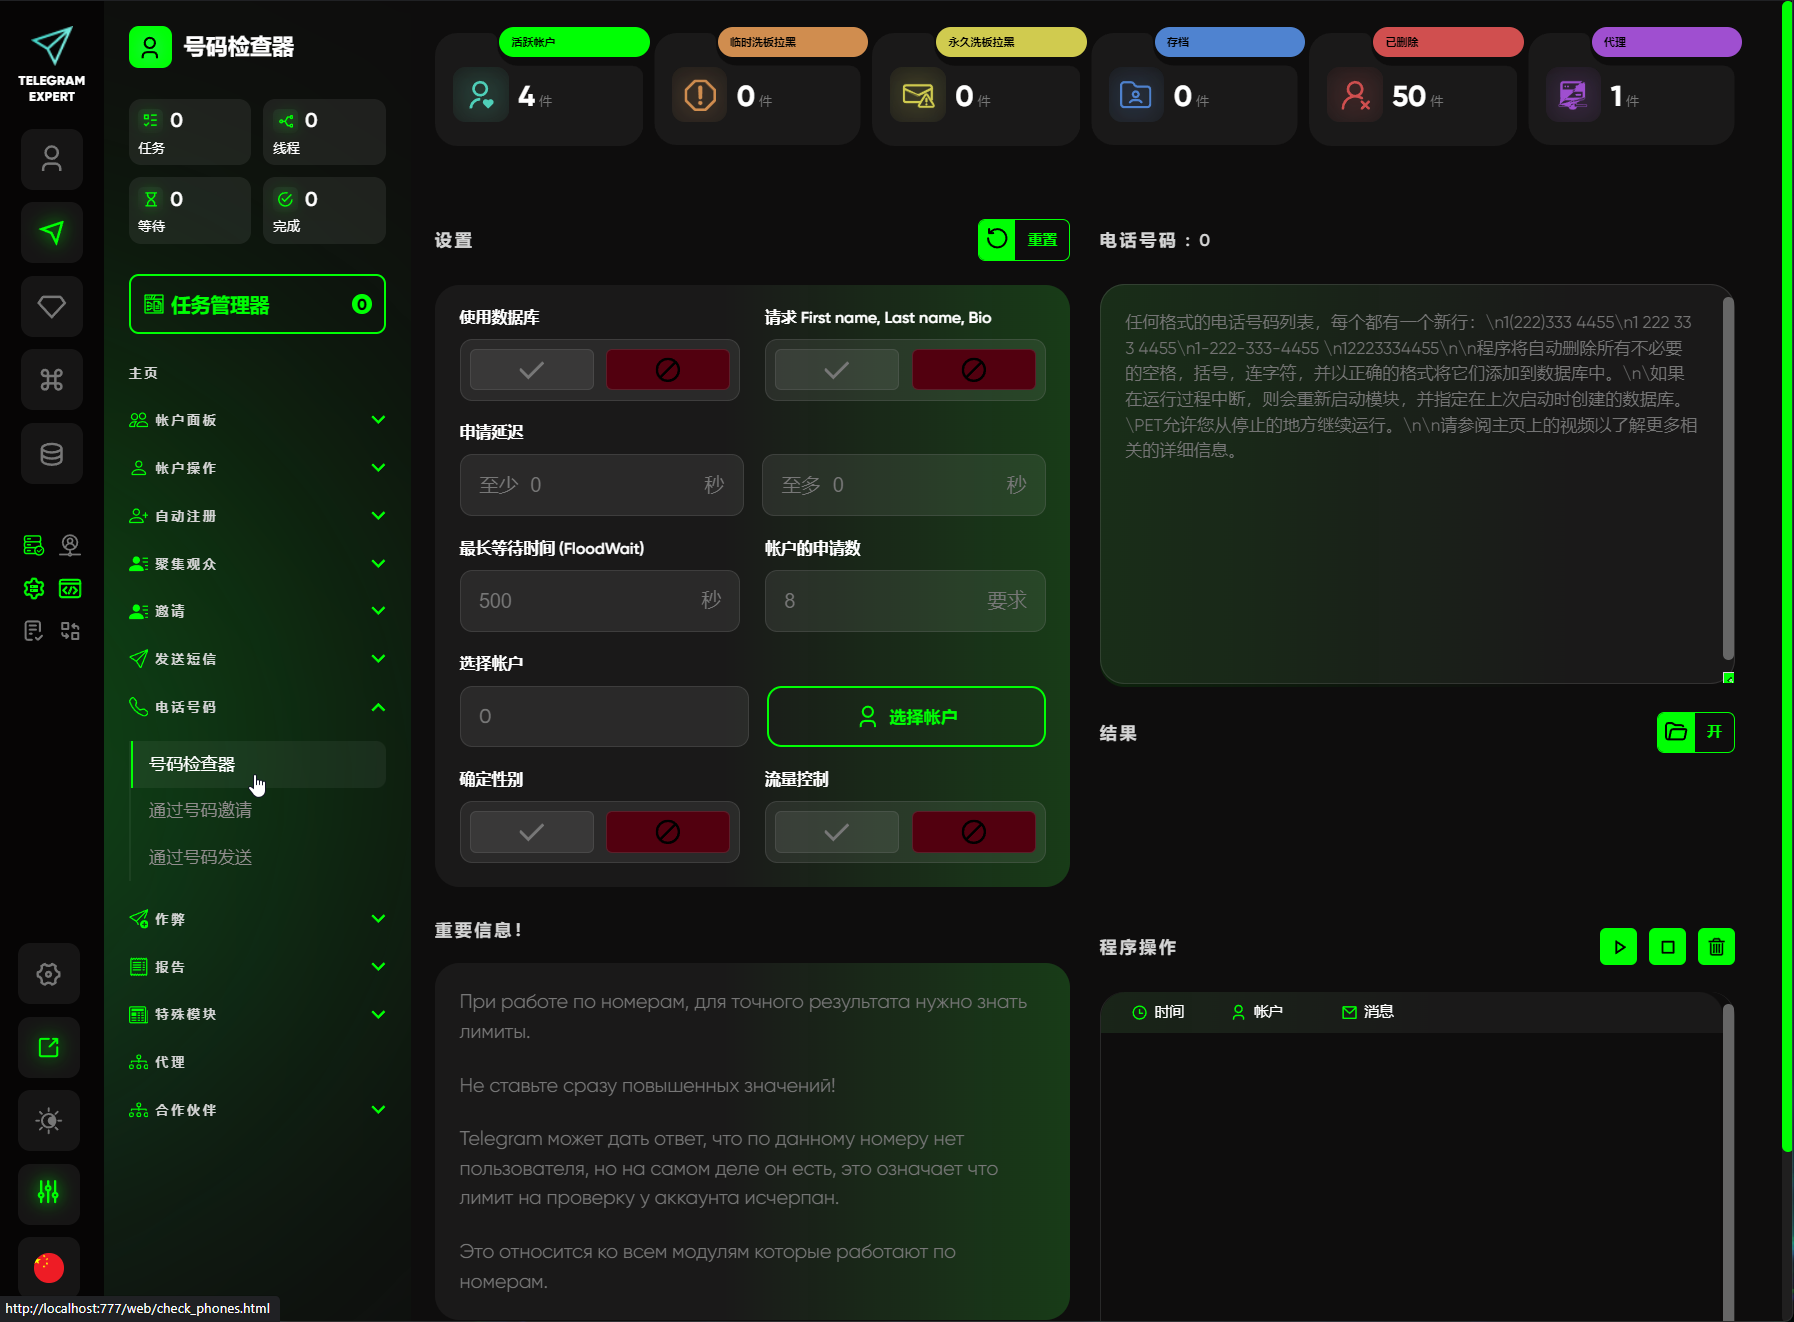Enable 流量控制 with the checkmark toggle

(x=836, y=832)
